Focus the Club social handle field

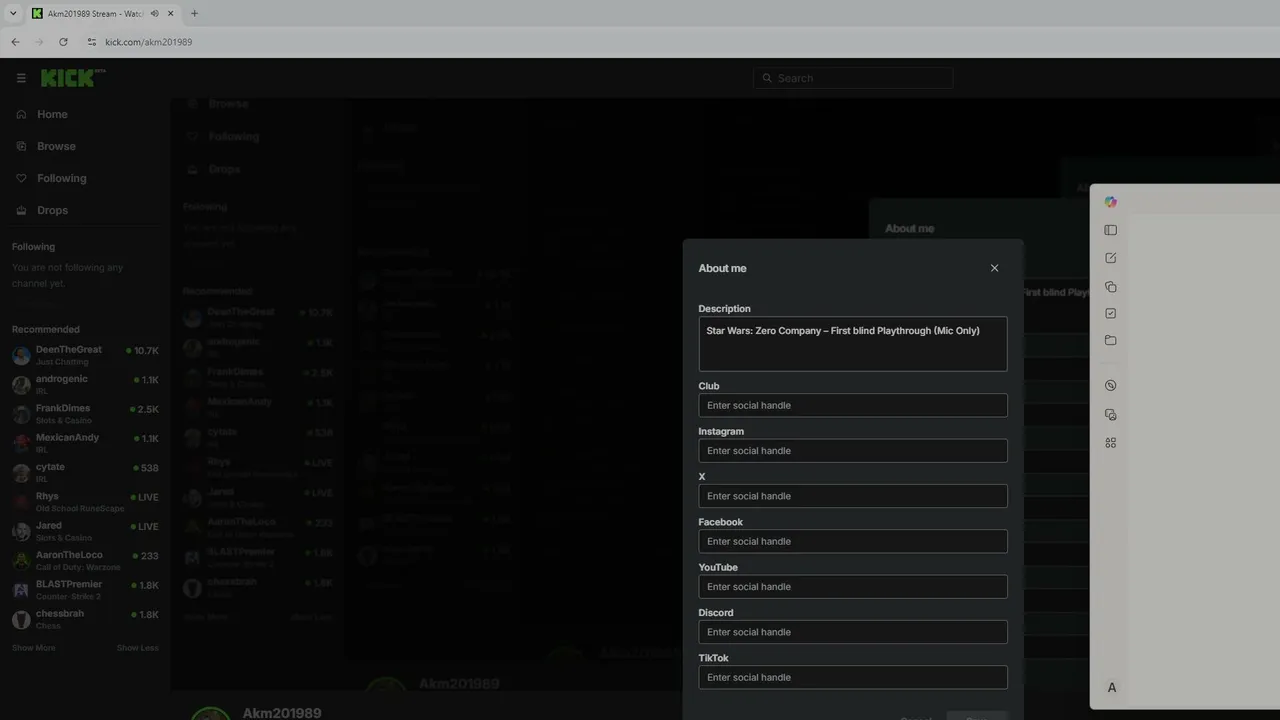tap(853, 405)
